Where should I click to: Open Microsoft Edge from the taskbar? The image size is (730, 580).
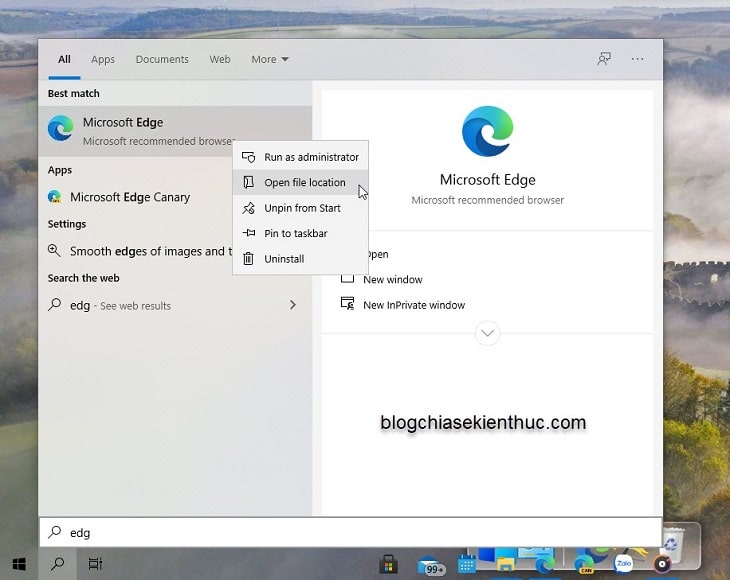click(x=544, y=565)
